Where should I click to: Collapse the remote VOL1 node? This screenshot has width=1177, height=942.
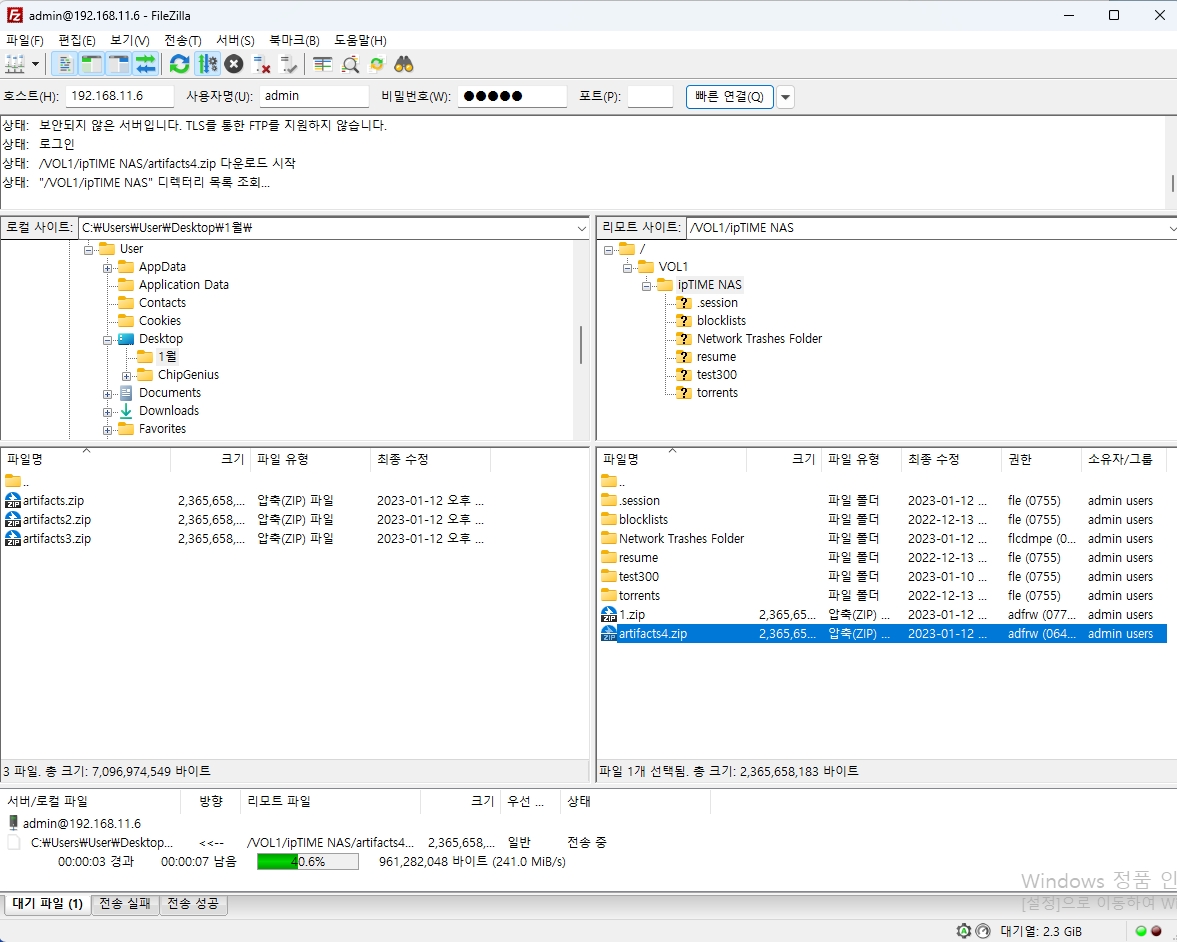point(627,268)
